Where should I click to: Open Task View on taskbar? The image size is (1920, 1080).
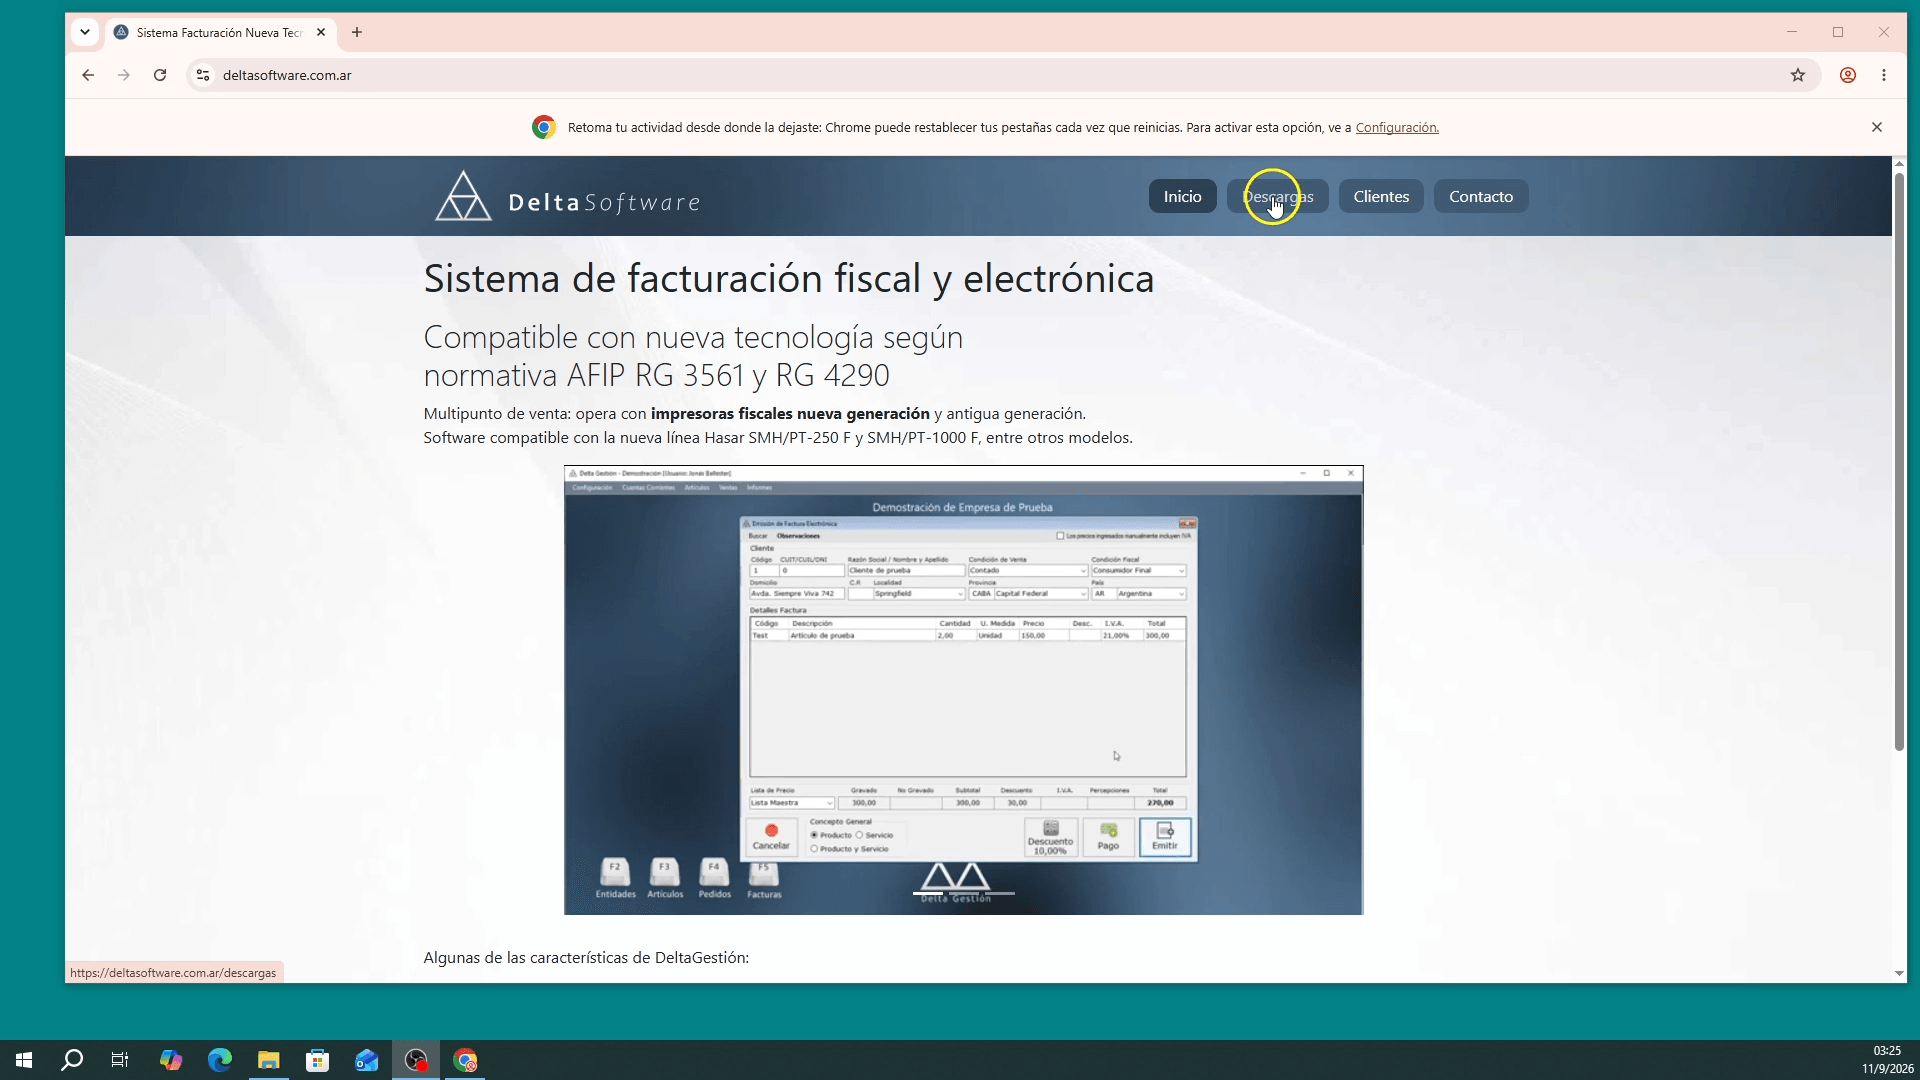[x=120, y=1060]
